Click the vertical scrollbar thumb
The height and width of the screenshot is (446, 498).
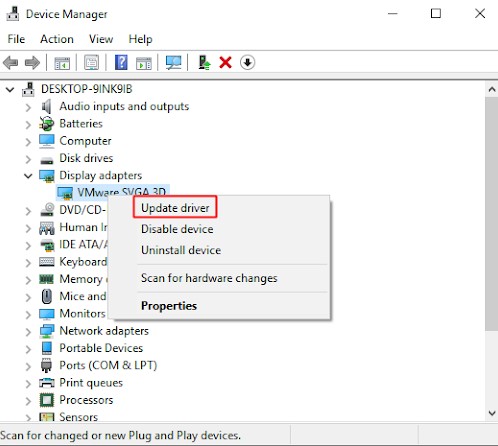coord(492,214)
